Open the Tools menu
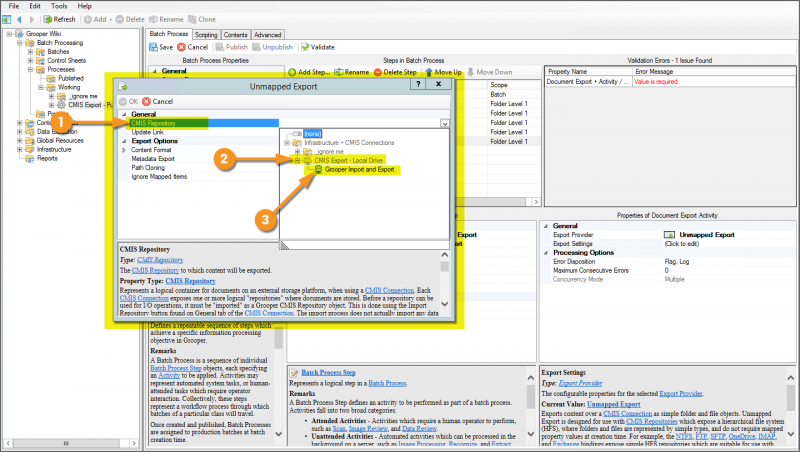This screenshot has height=452, width=800. click(x=59, y=6)
